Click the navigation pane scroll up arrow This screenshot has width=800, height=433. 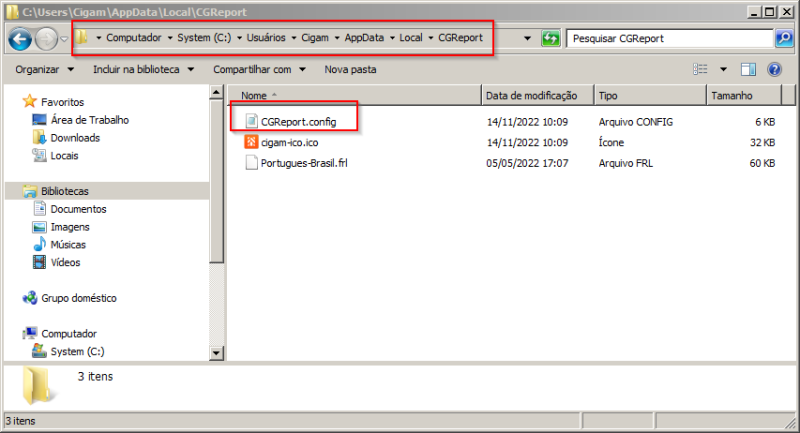tap(216, 92)
